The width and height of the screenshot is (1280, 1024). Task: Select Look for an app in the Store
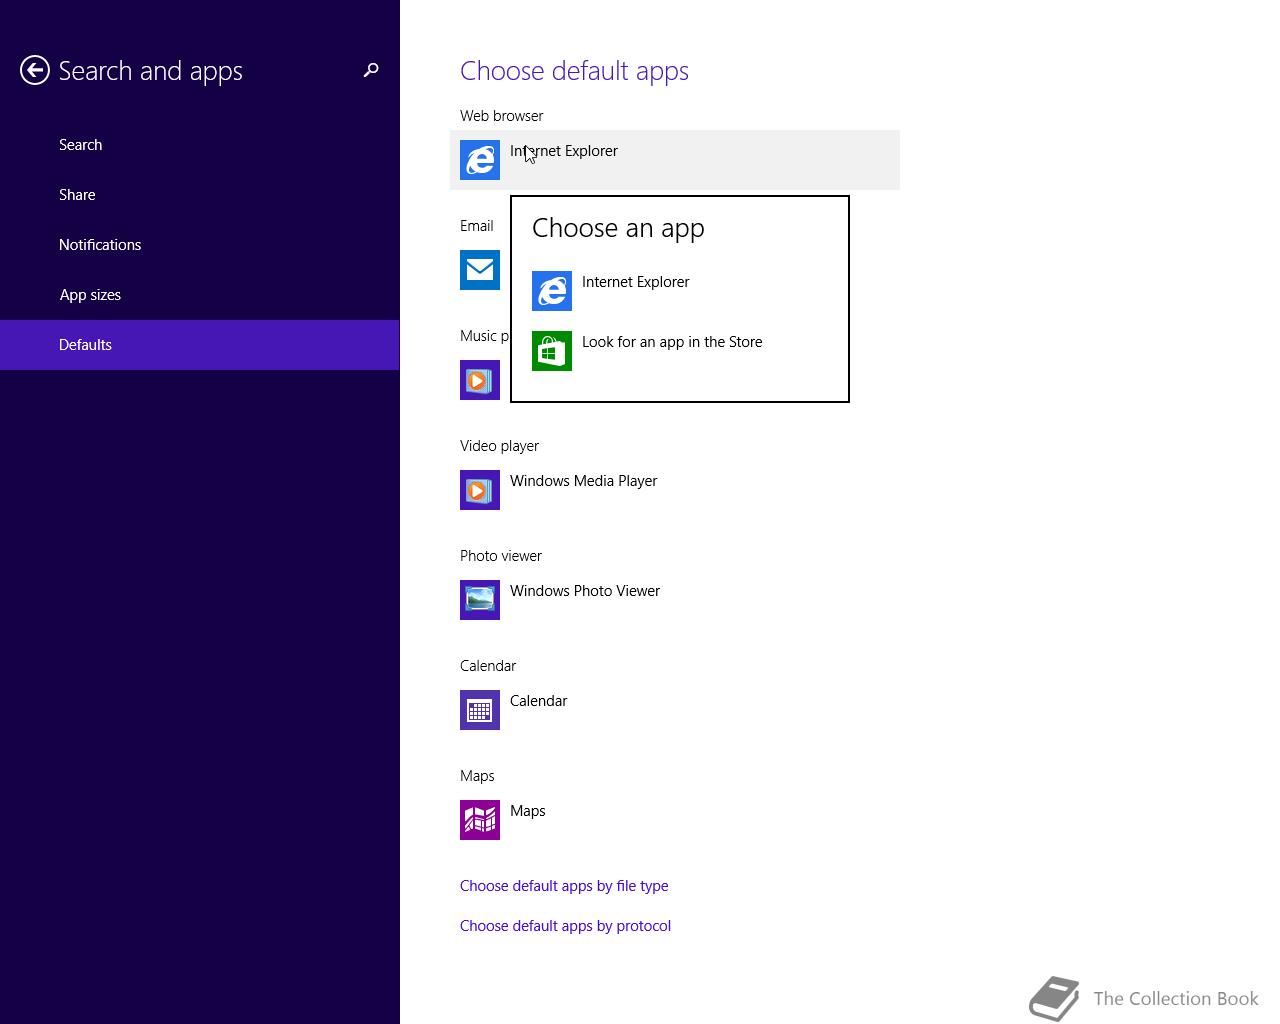672,342
